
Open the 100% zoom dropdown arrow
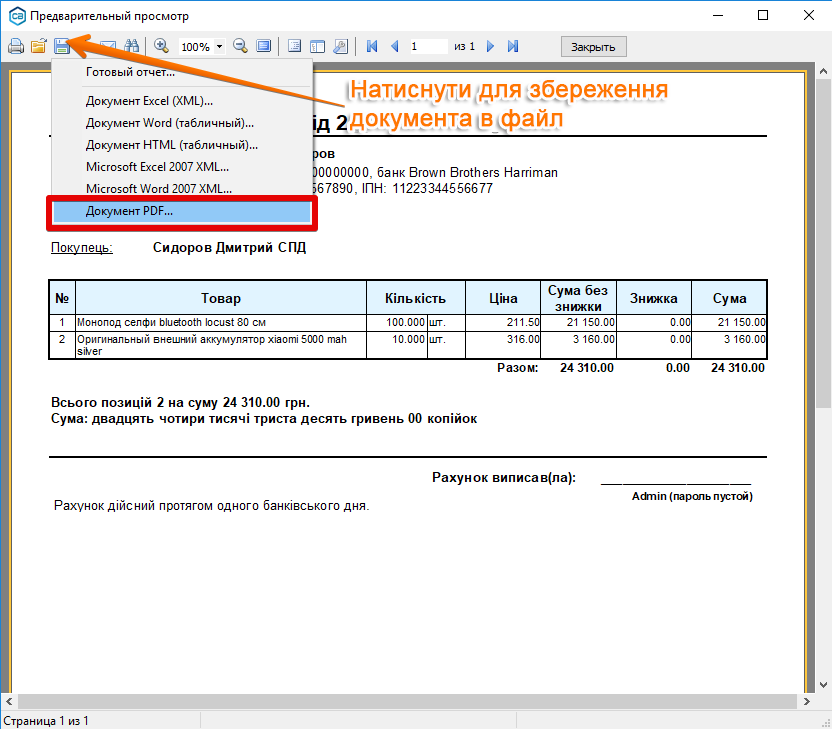[219, 47]
